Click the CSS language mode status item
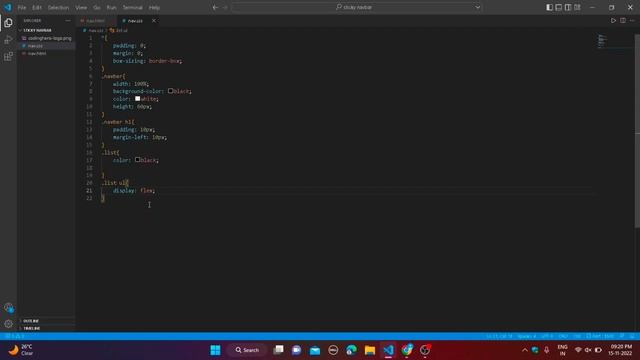The image size is (640, 360). coord(577,336)
